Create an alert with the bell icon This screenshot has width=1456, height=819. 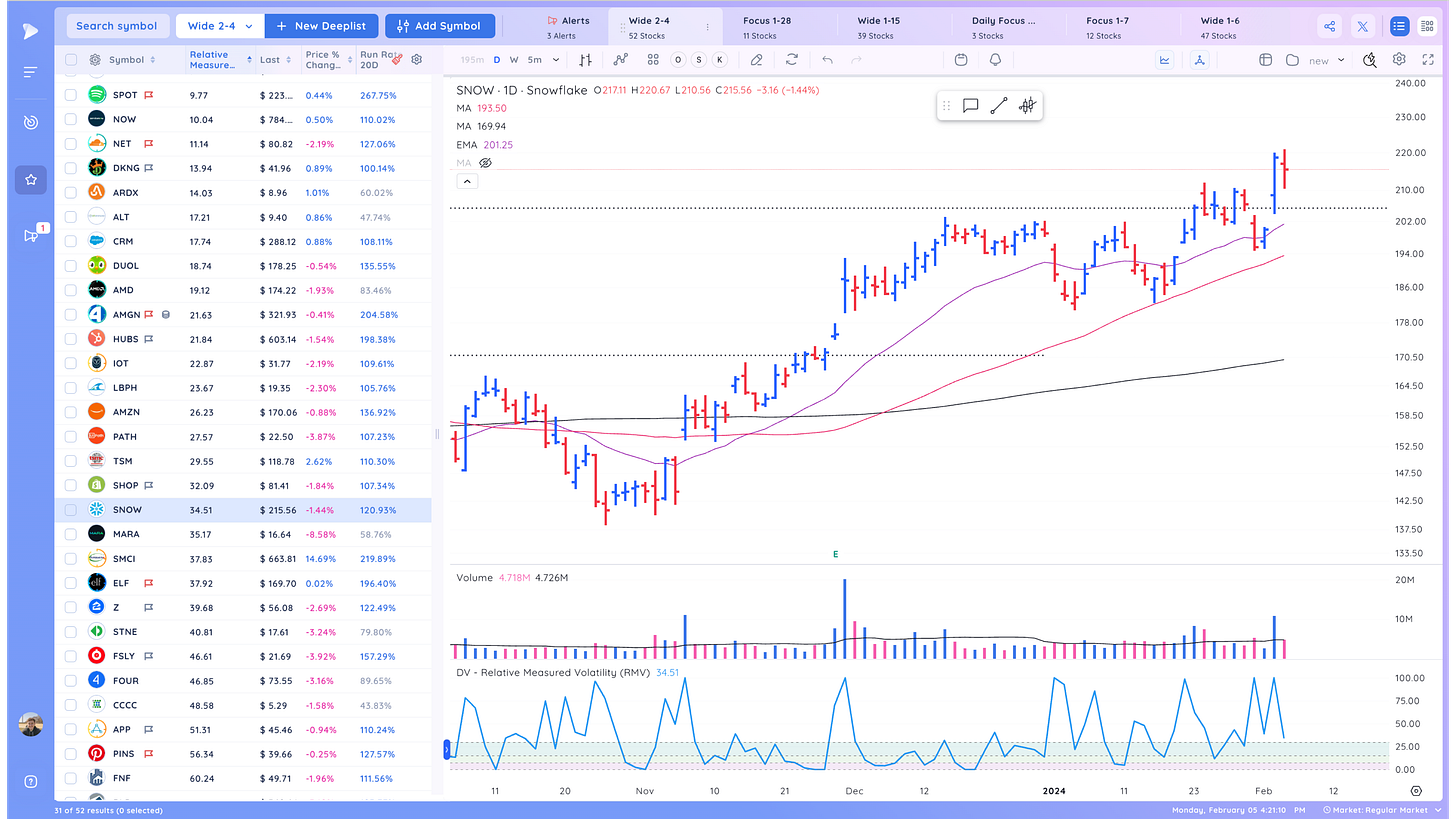pos(995,60)
